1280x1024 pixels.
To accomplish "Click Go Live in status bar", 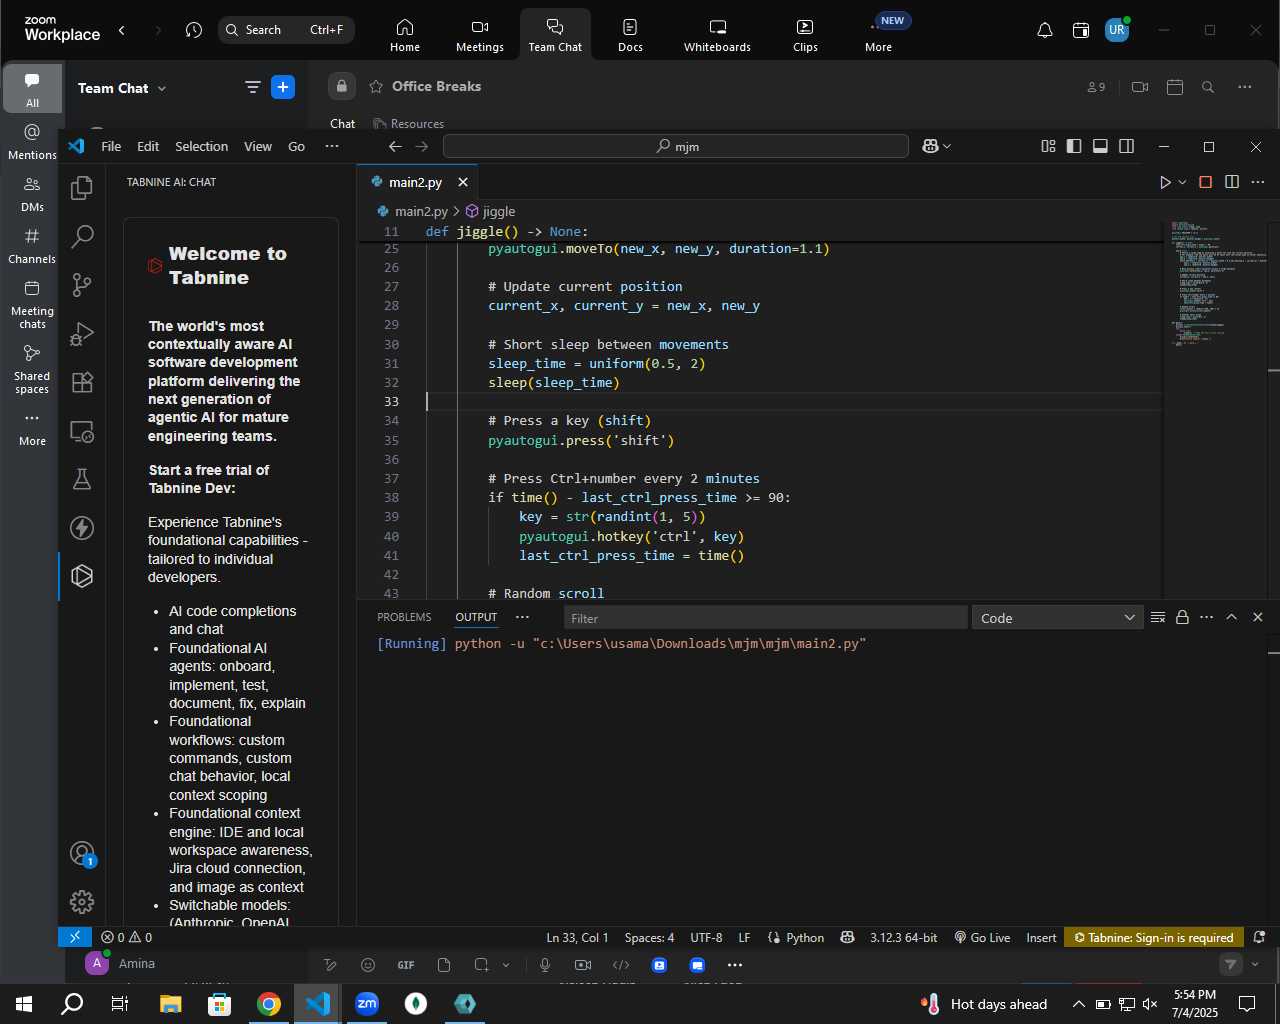I will pyautogui.click(x=982, y=937).
